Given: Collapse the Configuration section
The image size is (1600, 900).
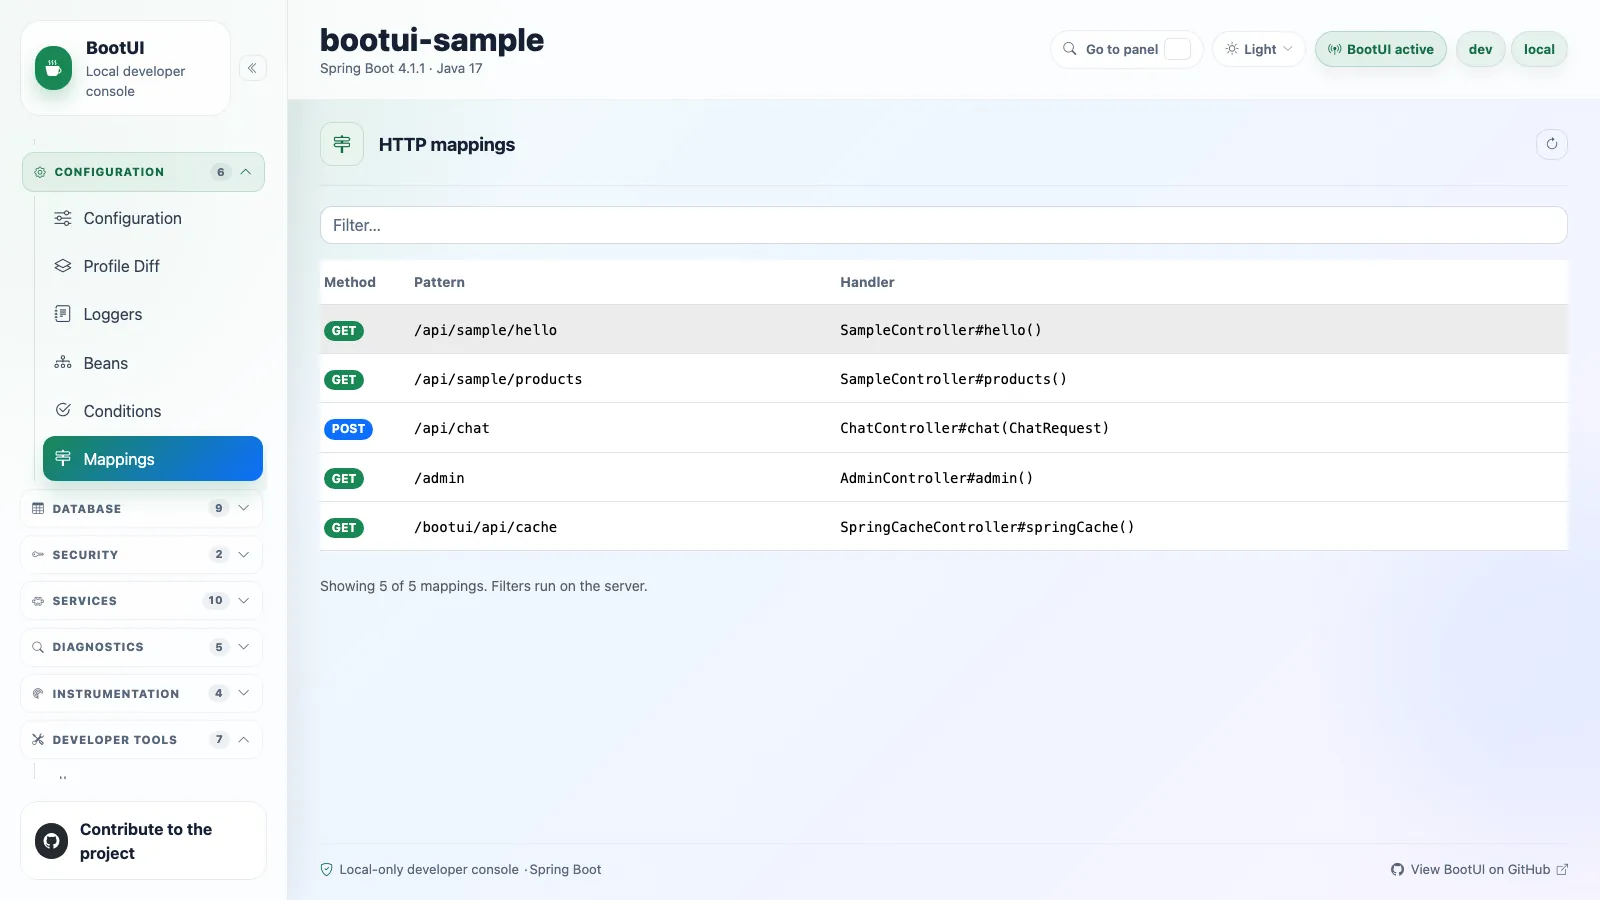Looking at the screenshot, I should [143, 172].
